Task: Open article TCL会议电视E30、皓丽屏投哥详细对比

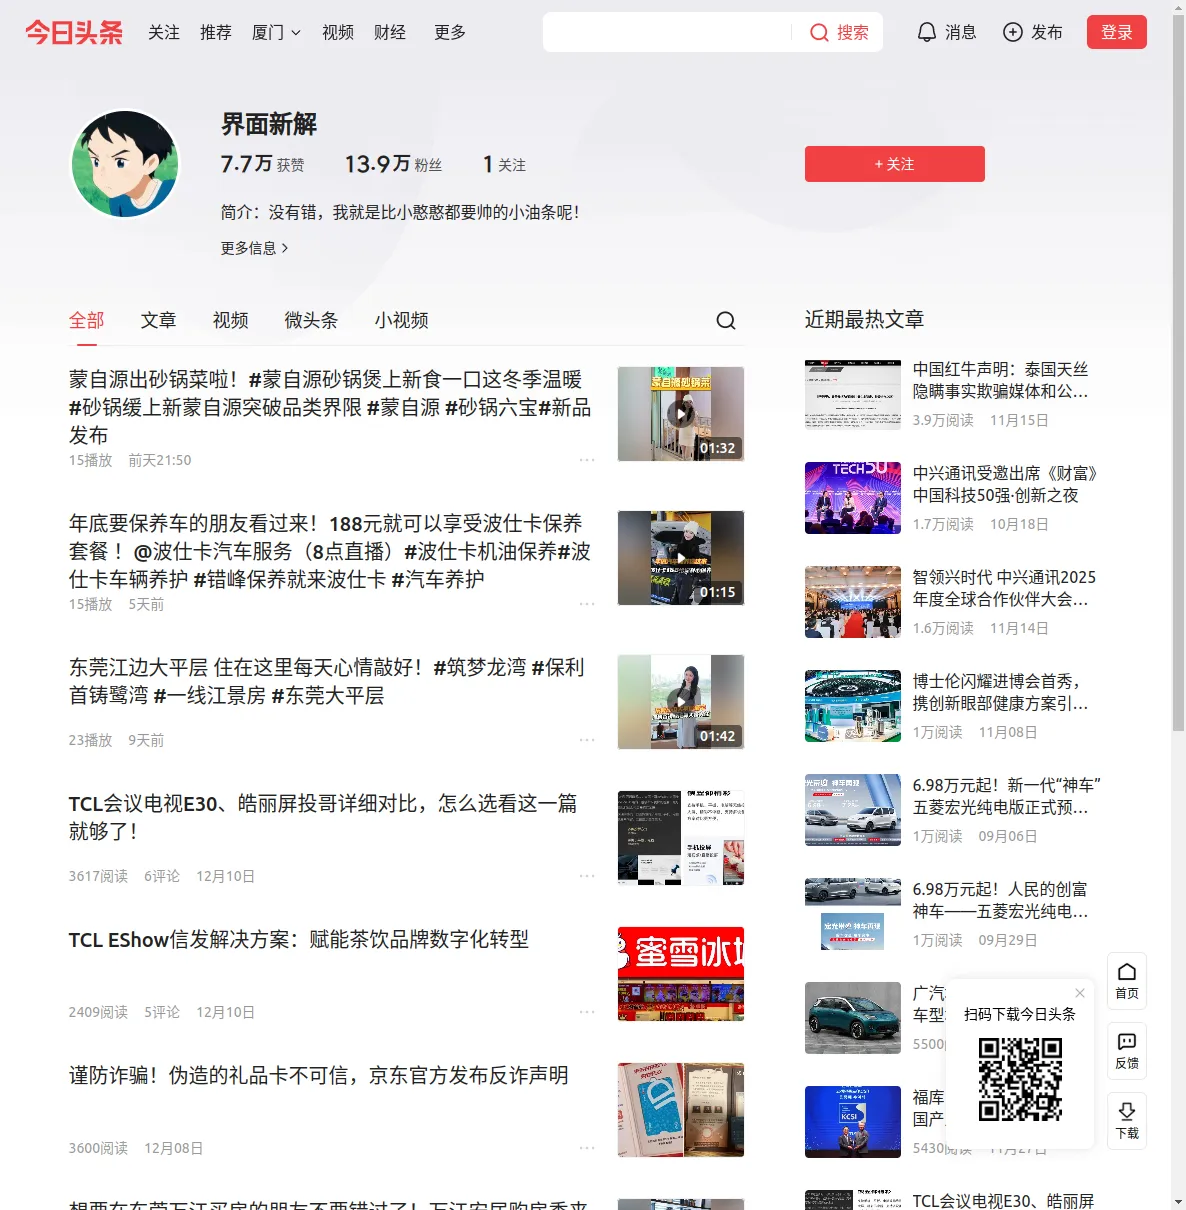Action: [323, 817]
